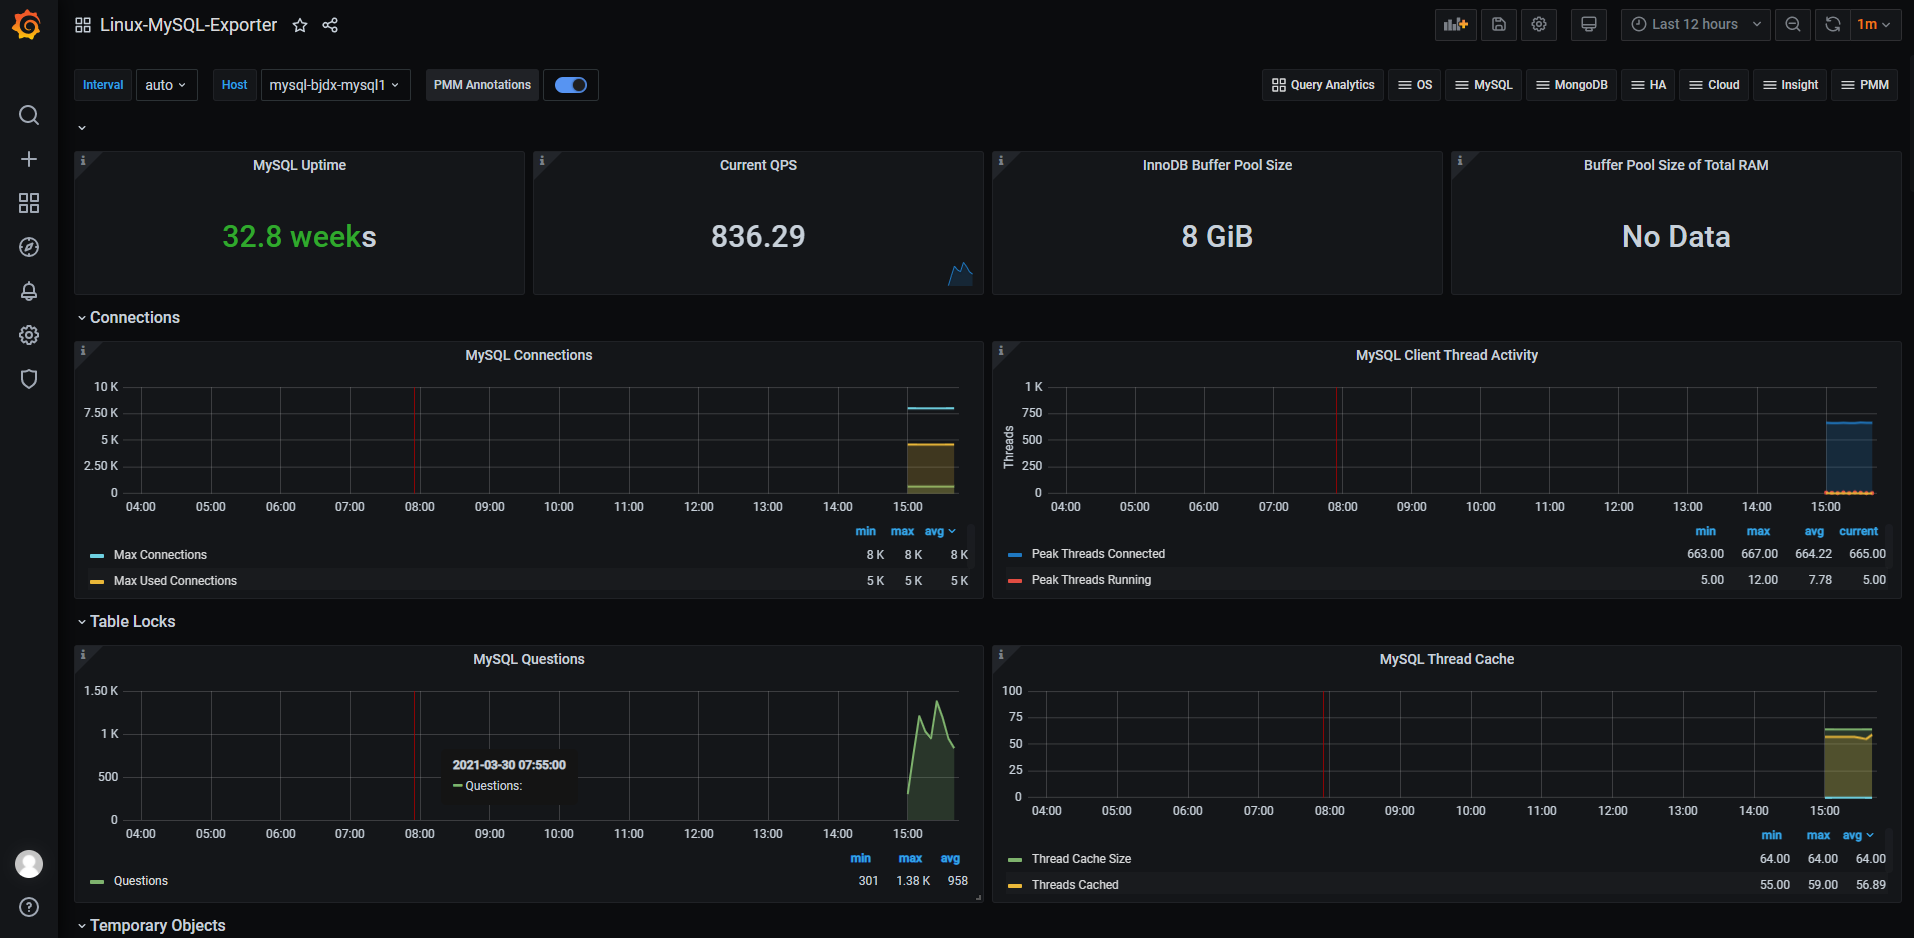This screenshot has width=1914, height=938.
Task: Toggle the PMM Annotations switch
Action: tap(571, 85)
